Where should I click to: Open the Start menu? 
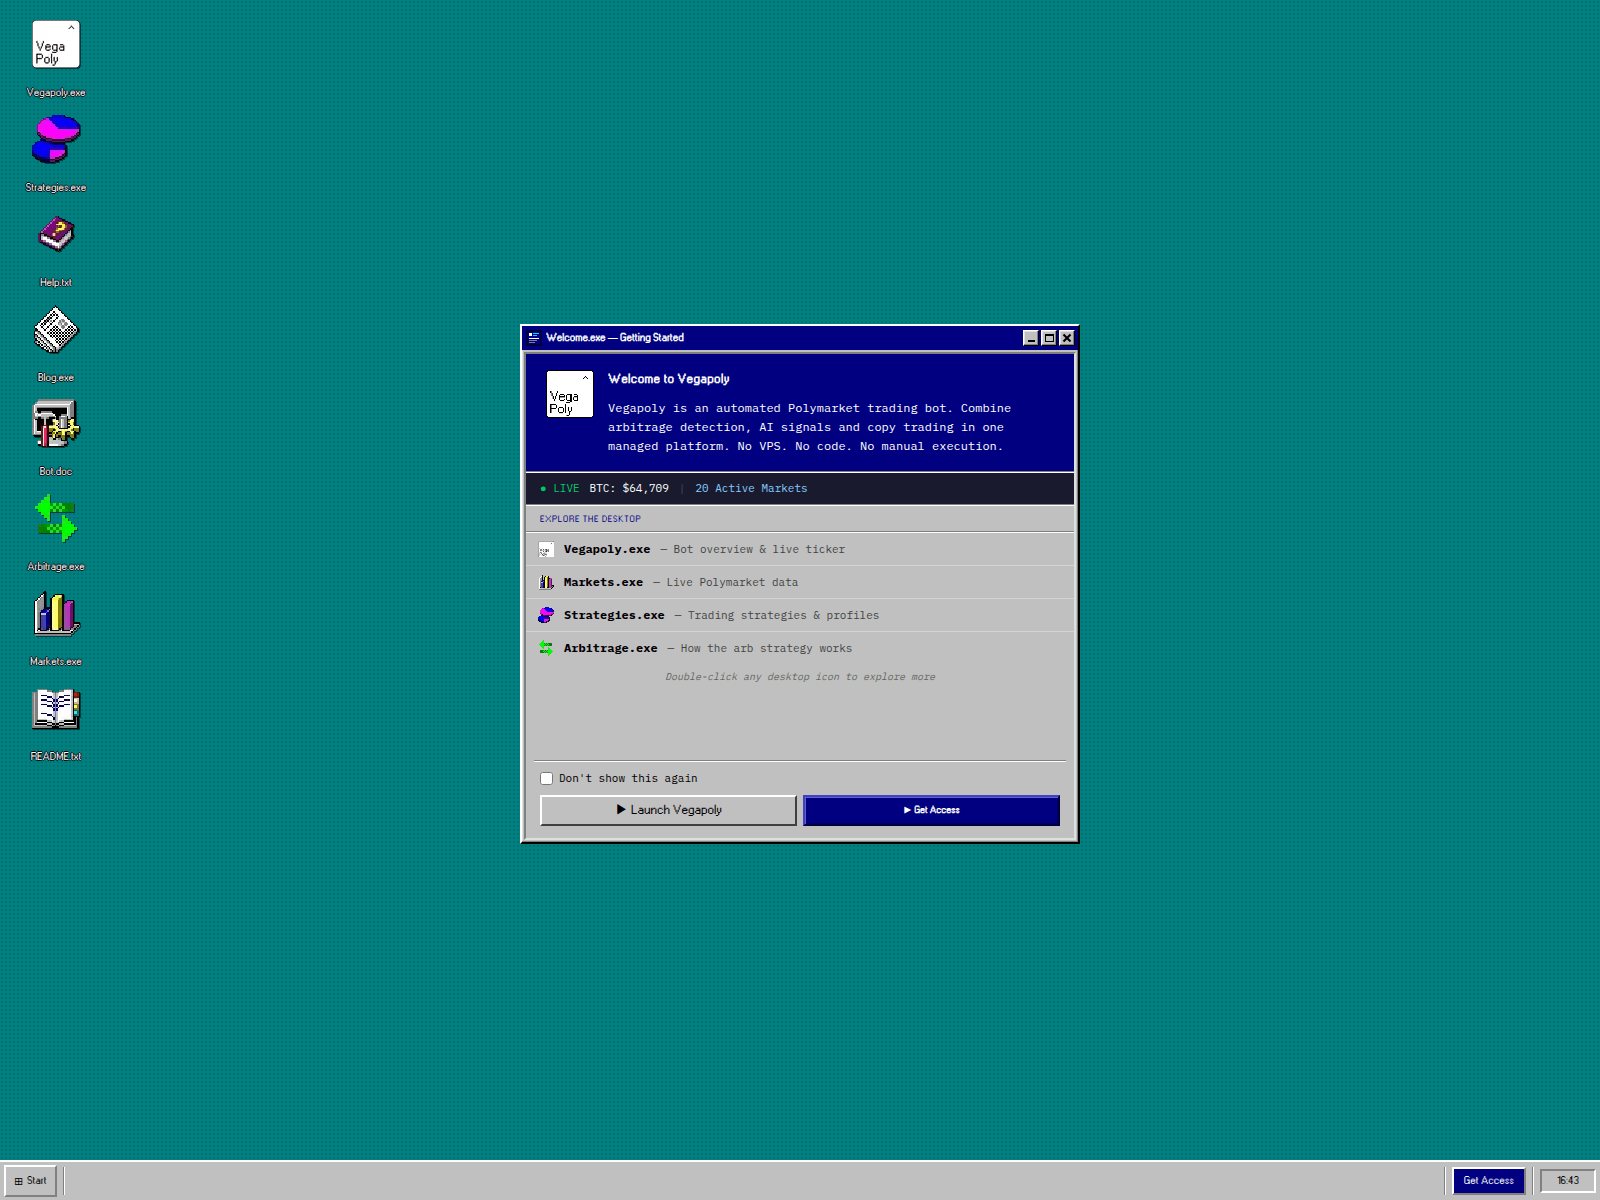click(31, 1181)
